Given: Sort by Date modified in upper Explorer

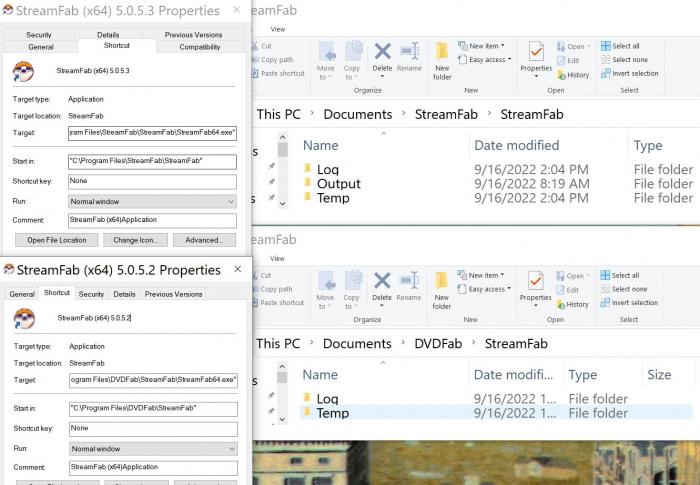Looking at the screenshot, I should pos(517,145).
